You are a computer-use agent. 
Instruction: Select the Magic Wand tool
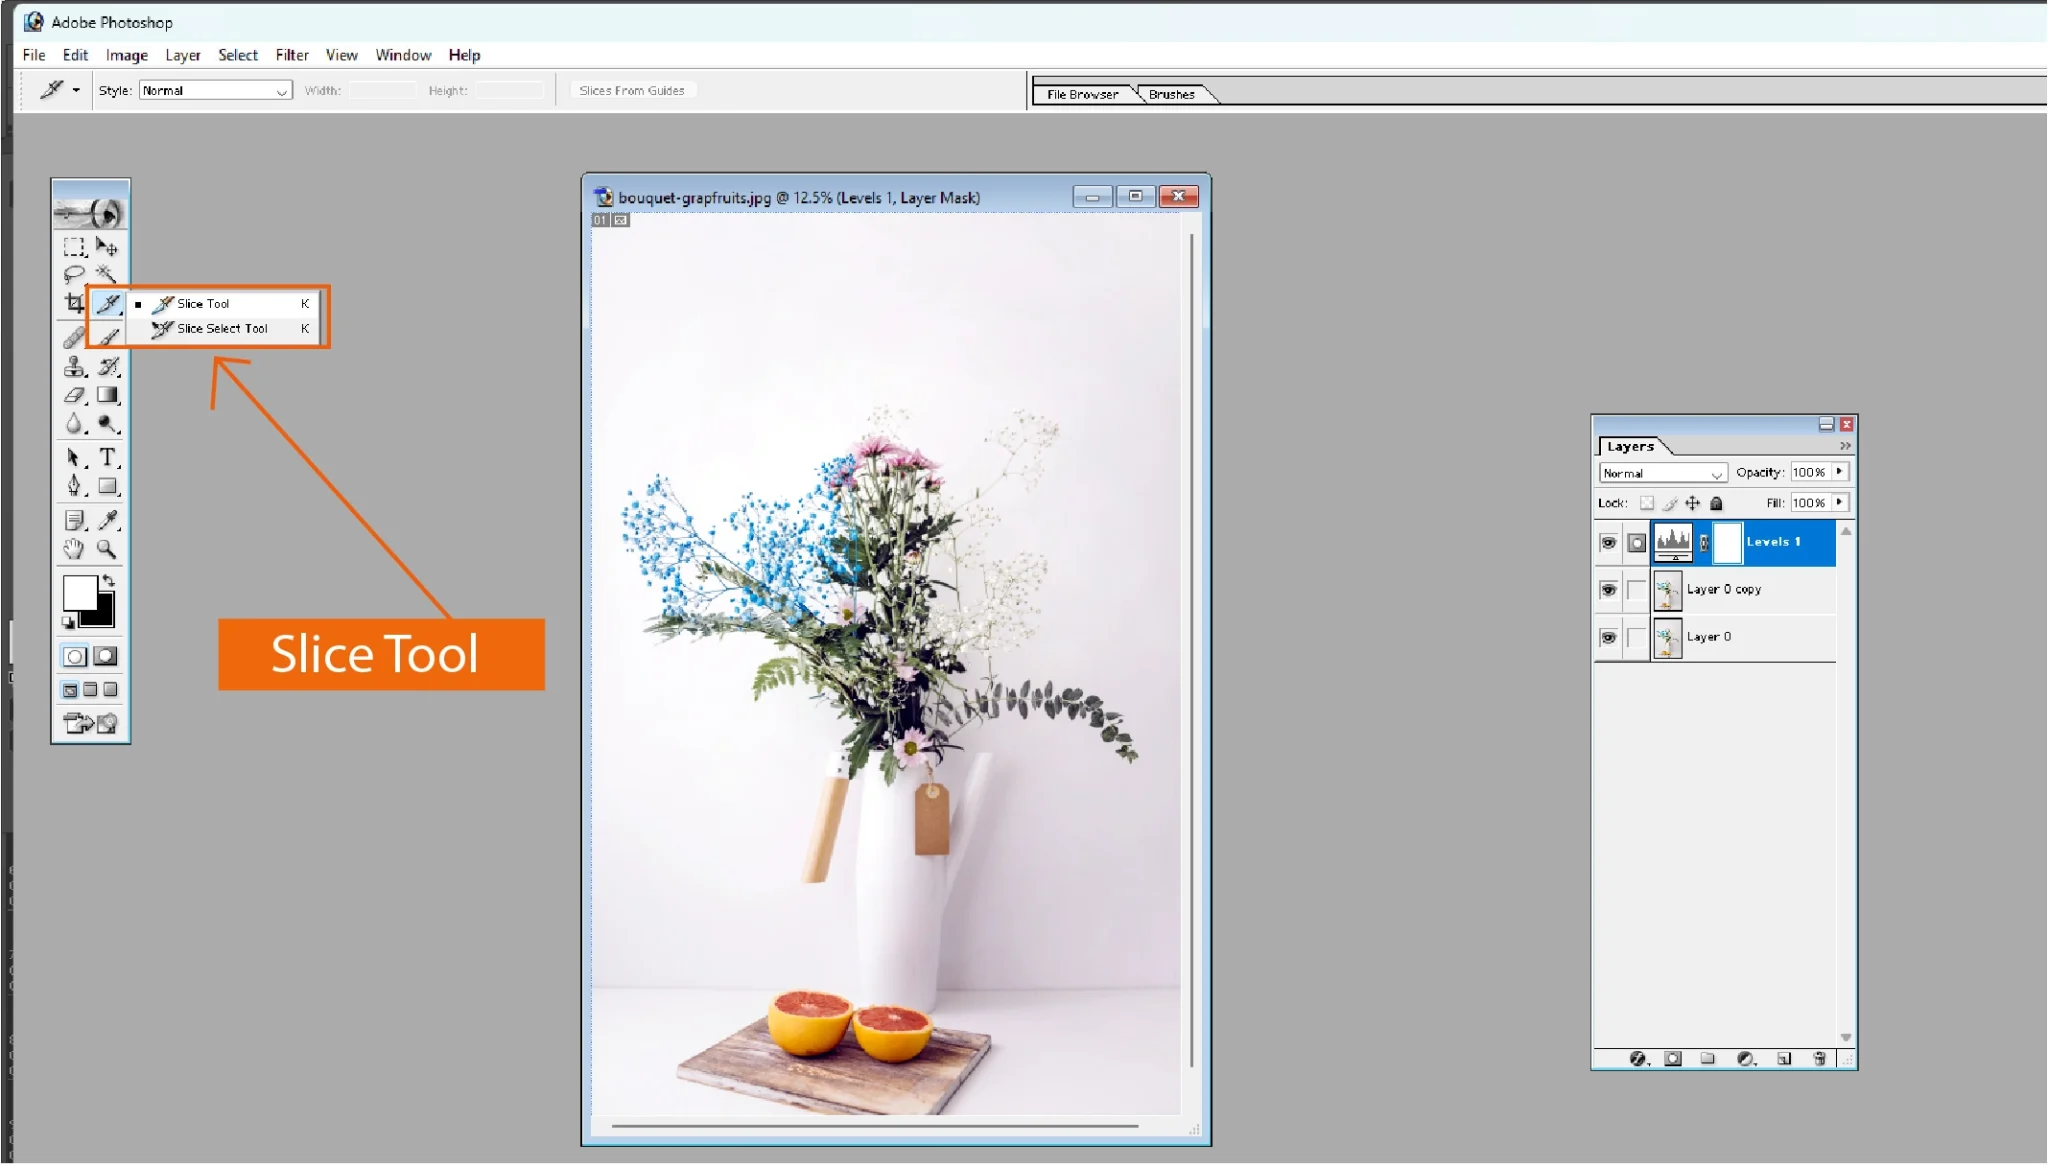pos(107,274)
